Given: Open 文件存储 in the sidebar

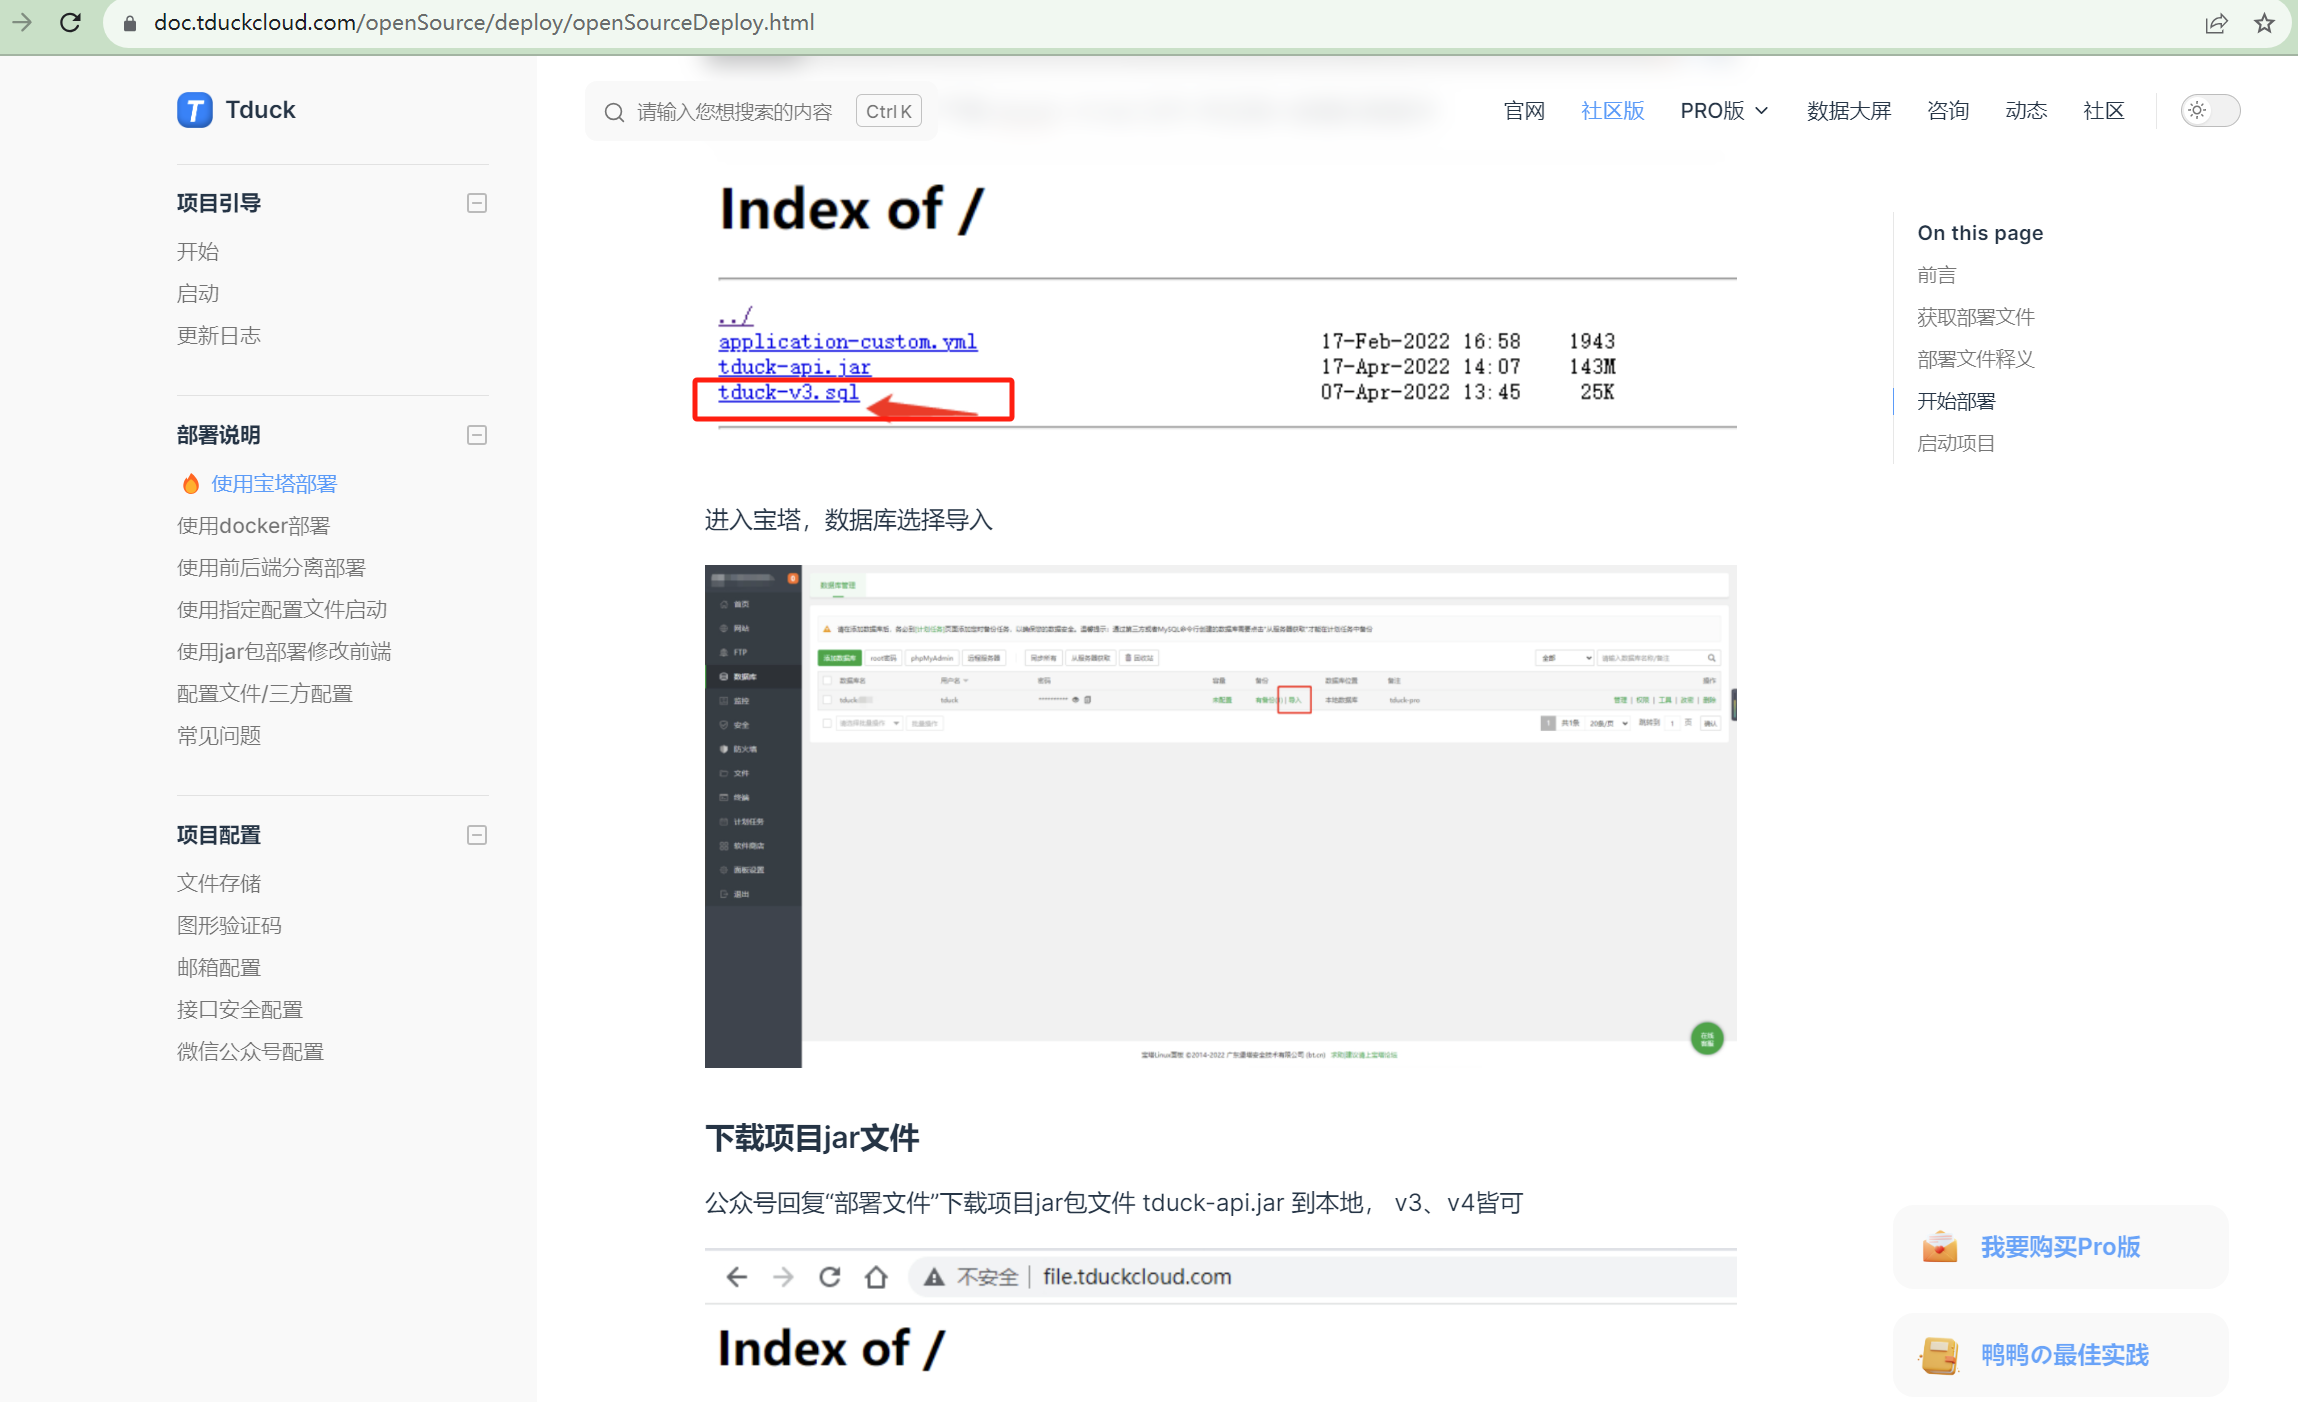Looking at the screenshot, I should tap(219, 884).
